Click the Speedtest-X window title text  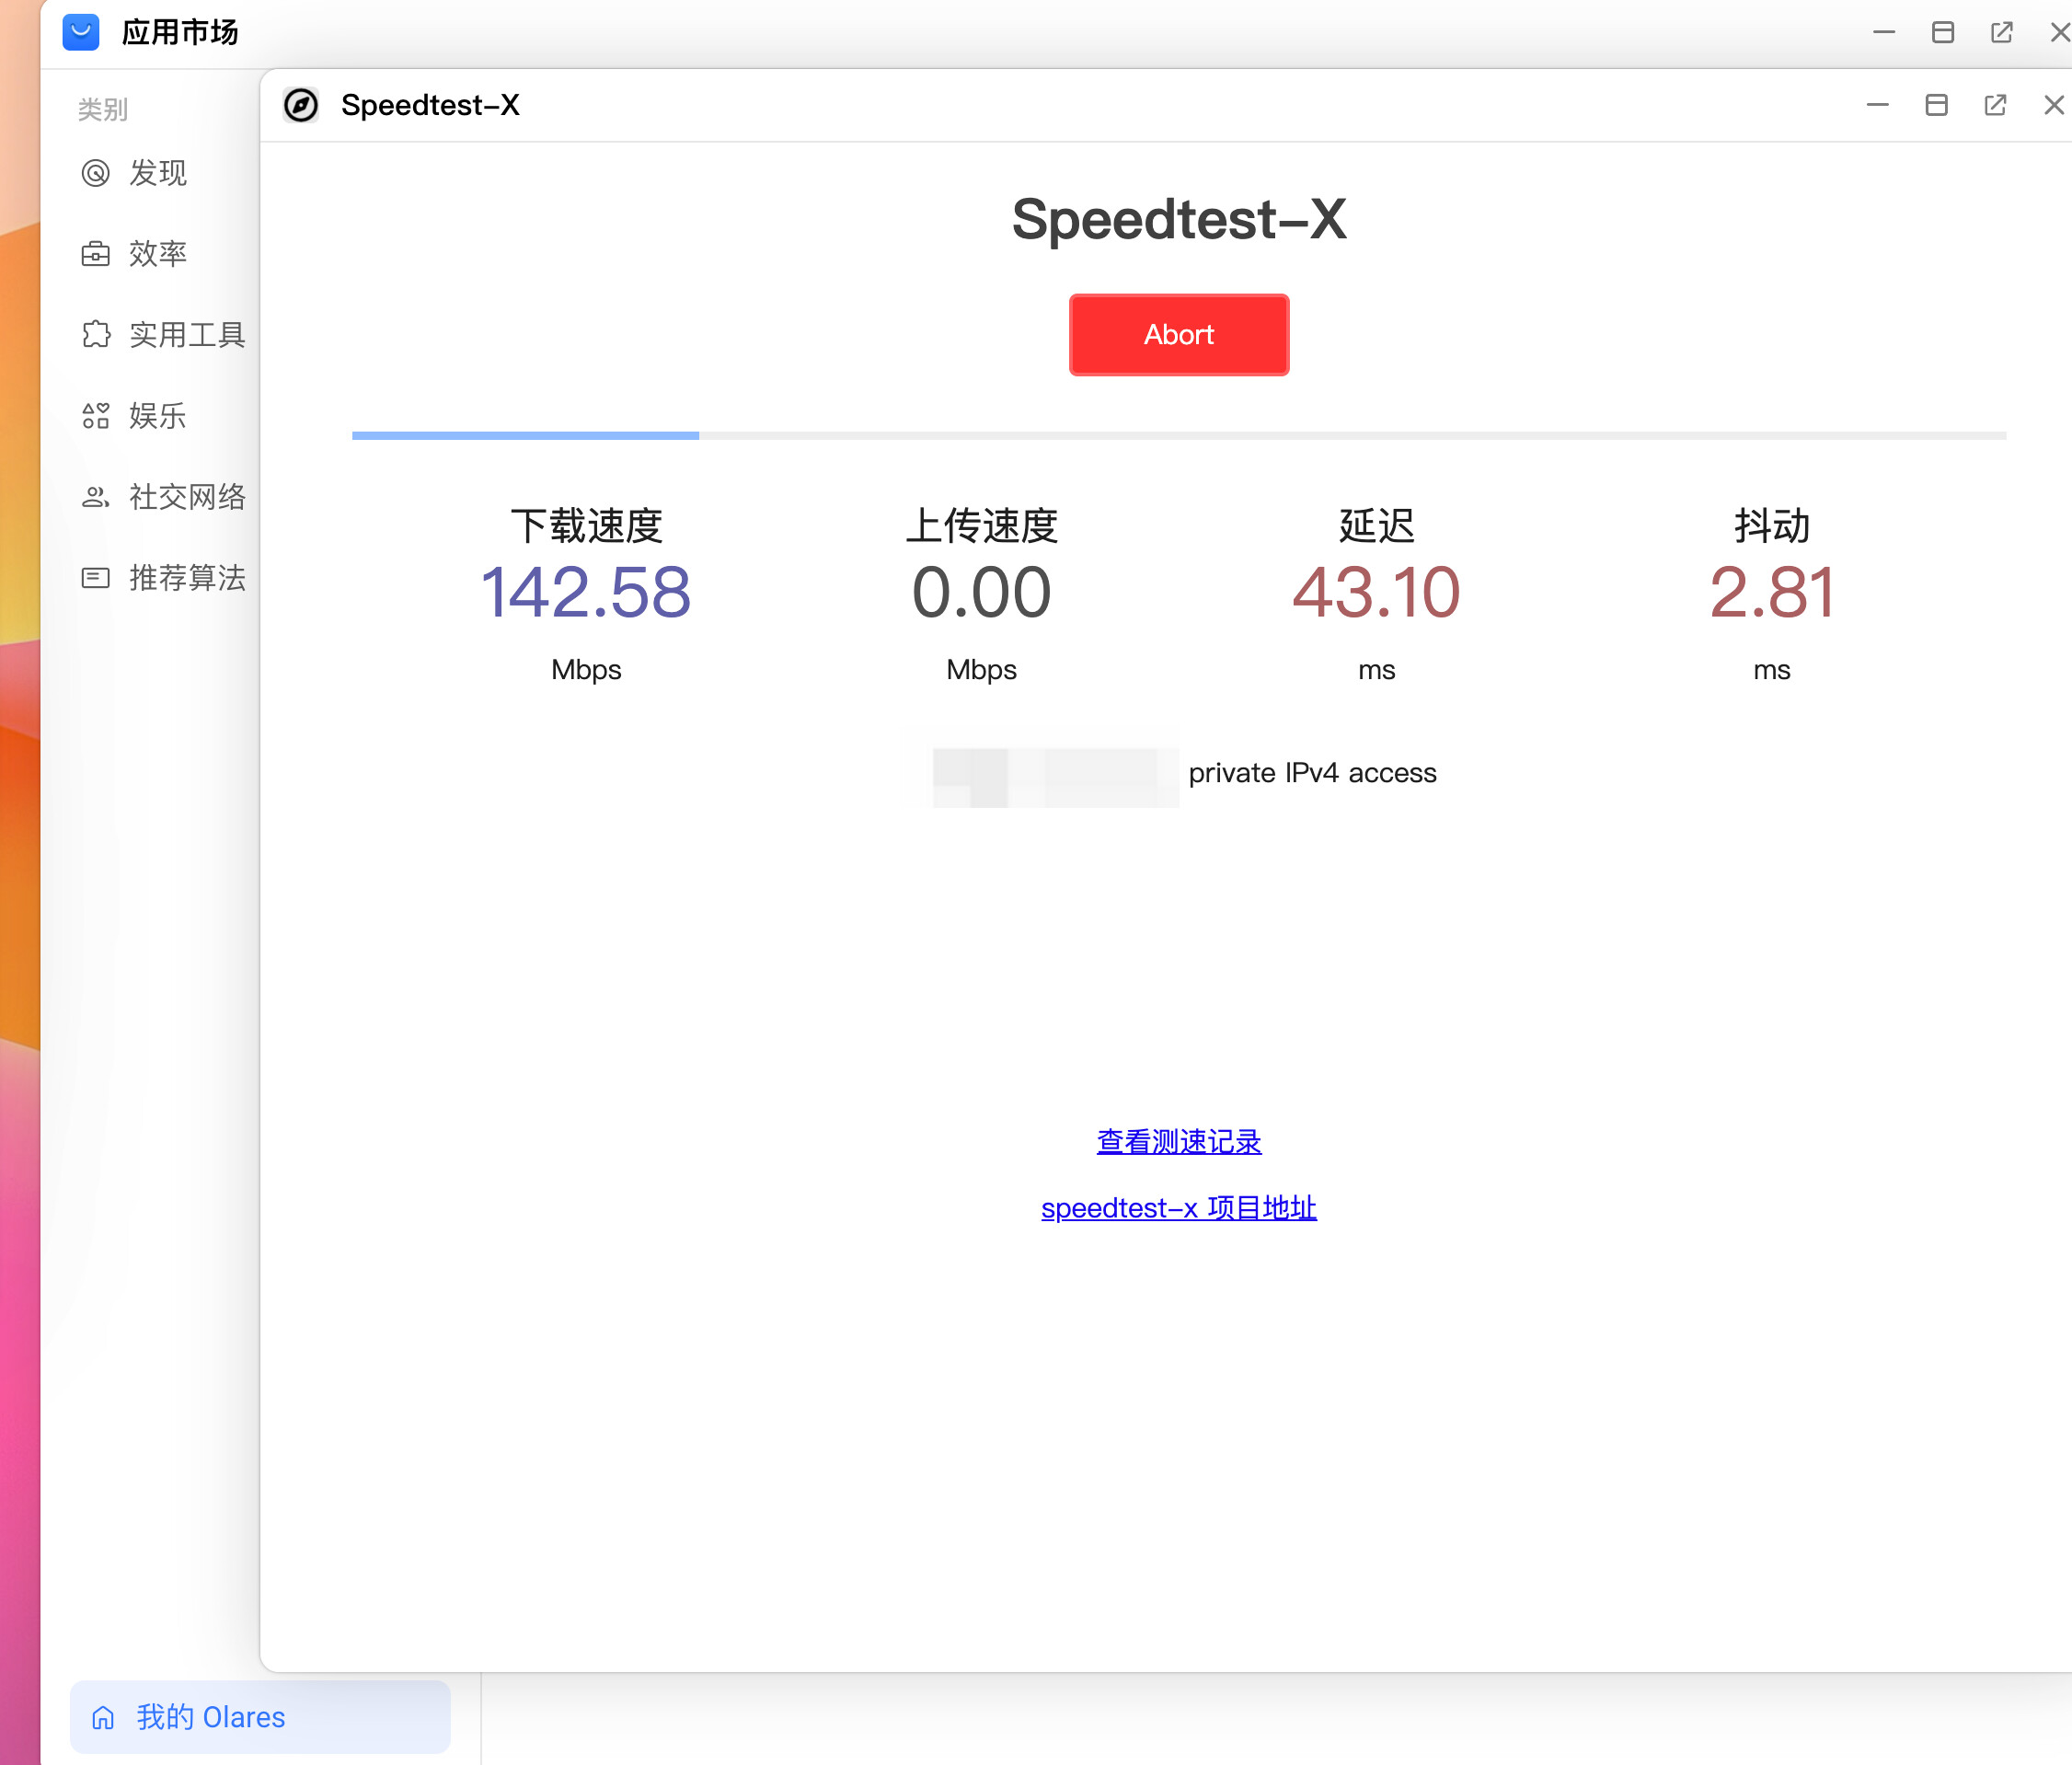[430, 105]
